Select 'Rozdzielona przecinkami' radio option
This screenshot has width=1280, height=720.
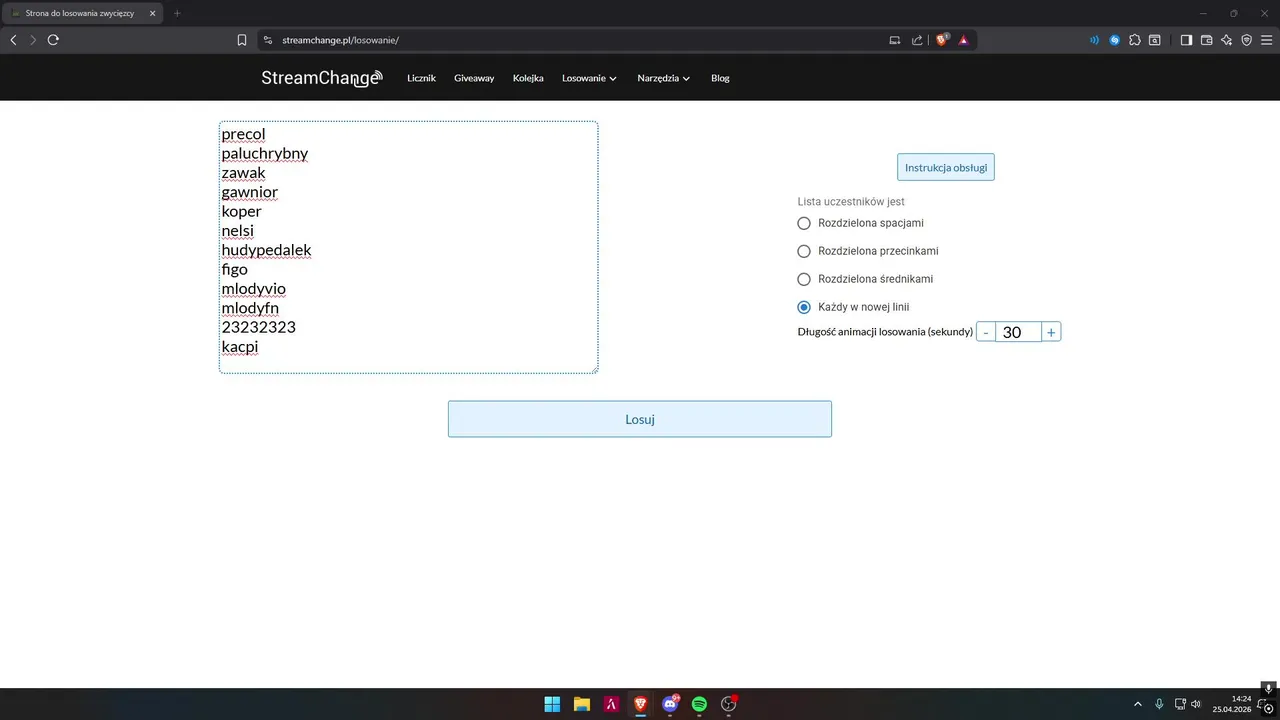click(x=804, y=251)
